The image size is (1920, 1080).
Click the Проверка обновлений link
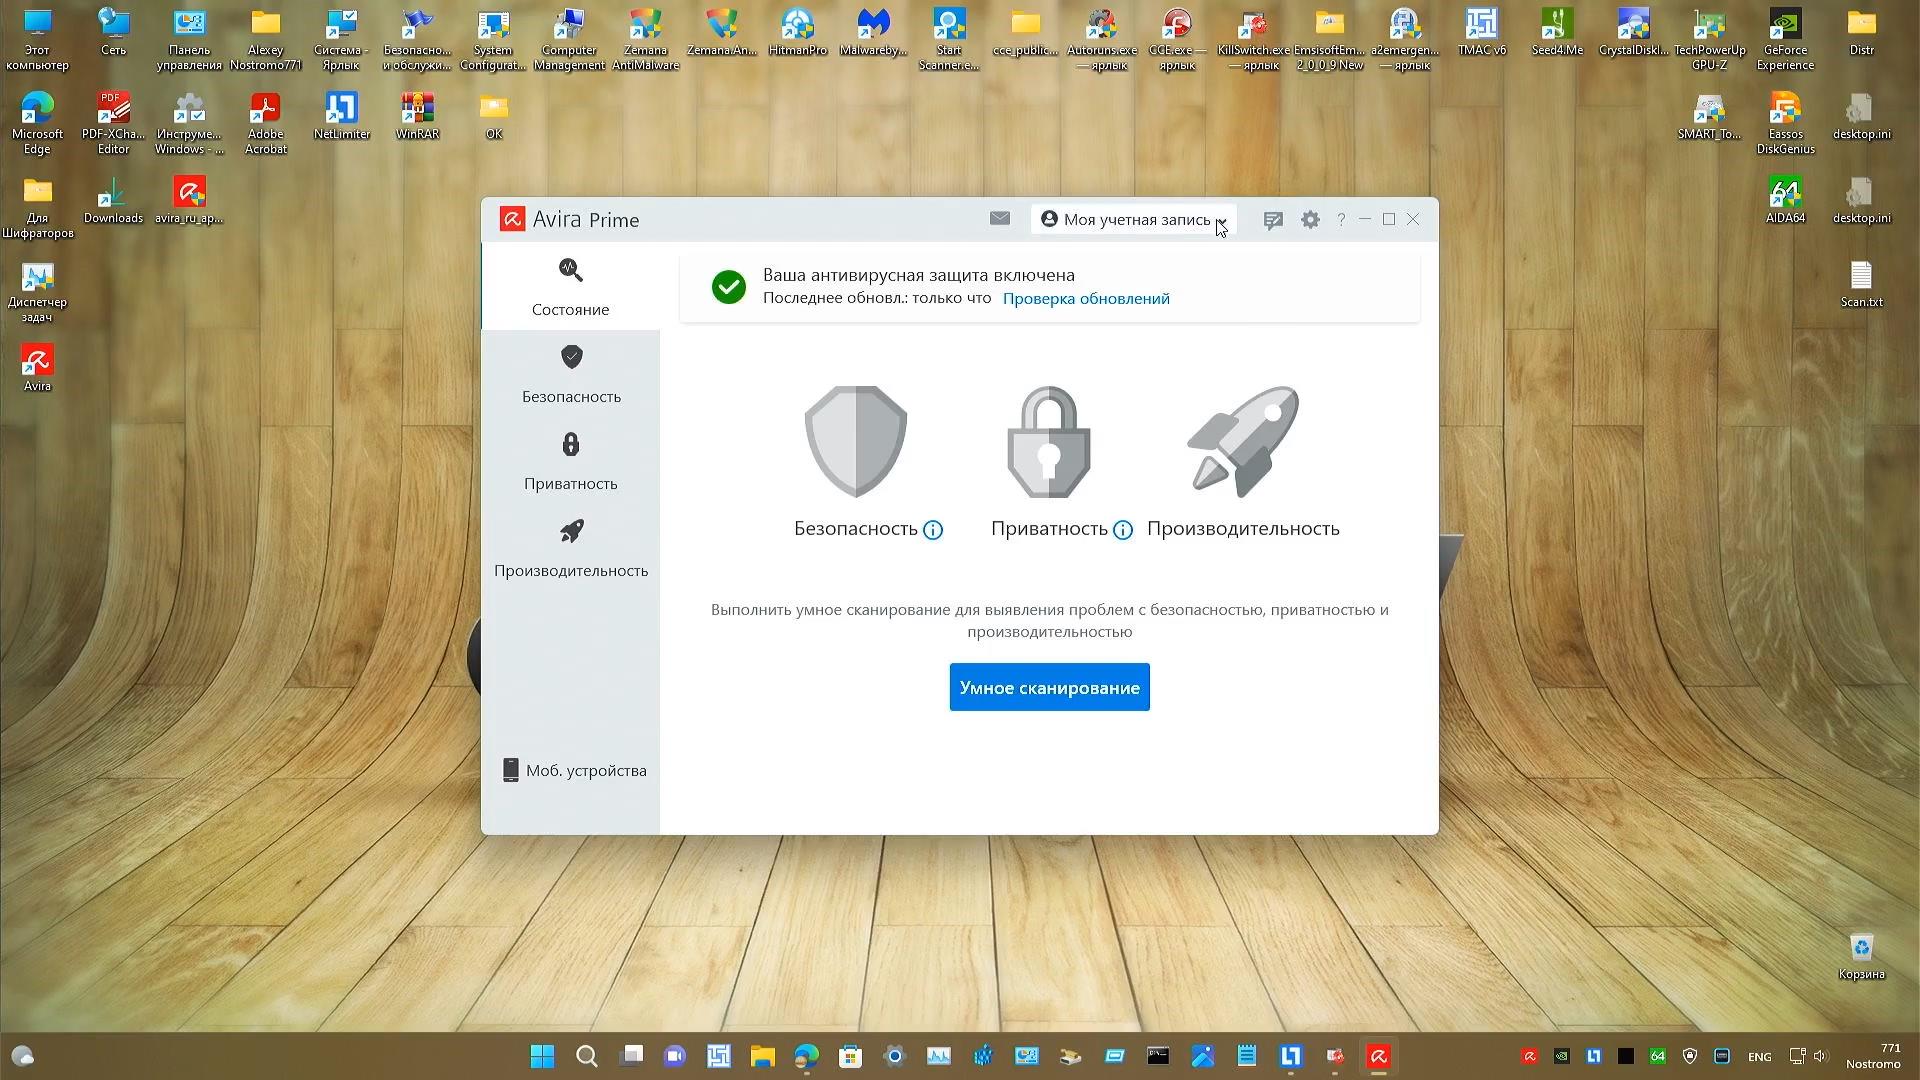[x=1086, y=299]
